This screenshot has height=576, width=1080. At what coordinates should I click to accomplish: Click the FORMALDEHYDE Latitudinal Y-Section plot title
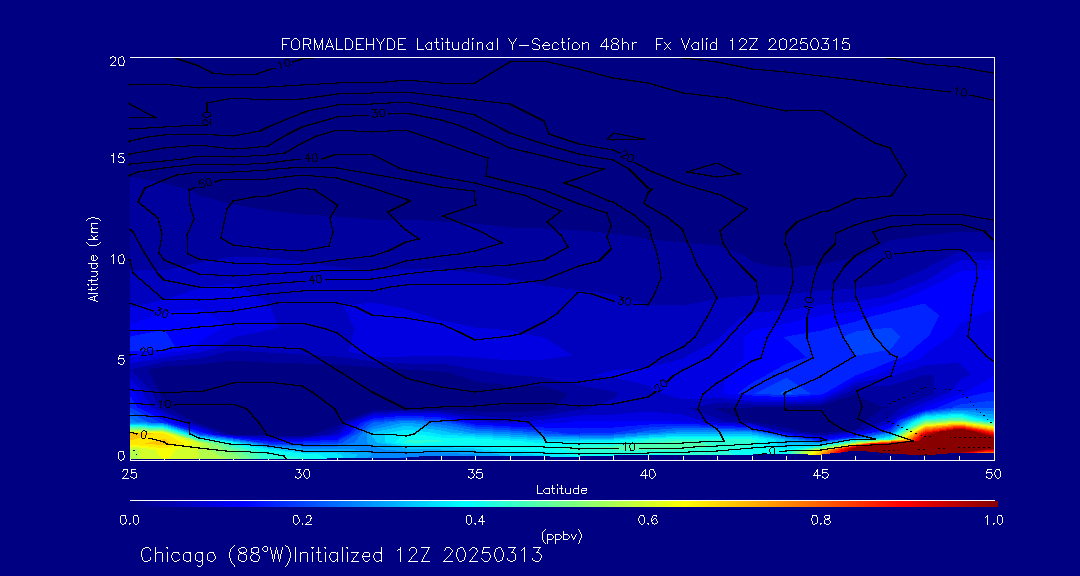(566, 45)
